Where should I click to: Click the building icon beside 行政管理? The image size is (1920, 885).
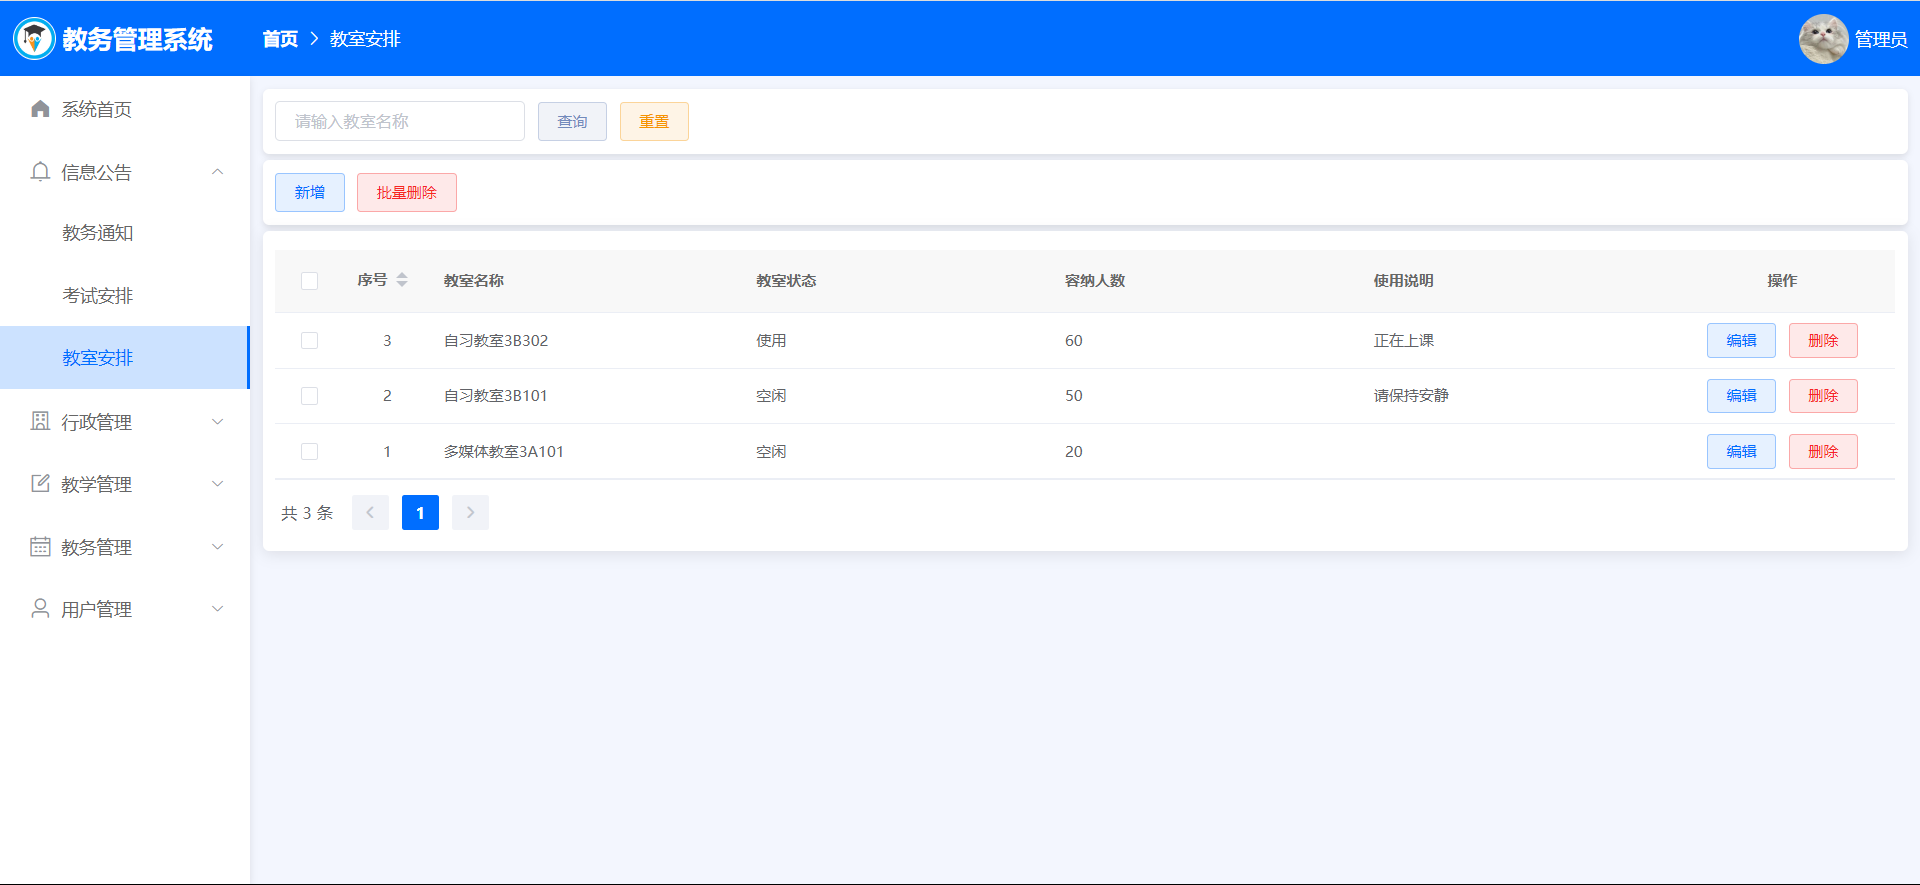pyautogui.click(x=40, y=421)
